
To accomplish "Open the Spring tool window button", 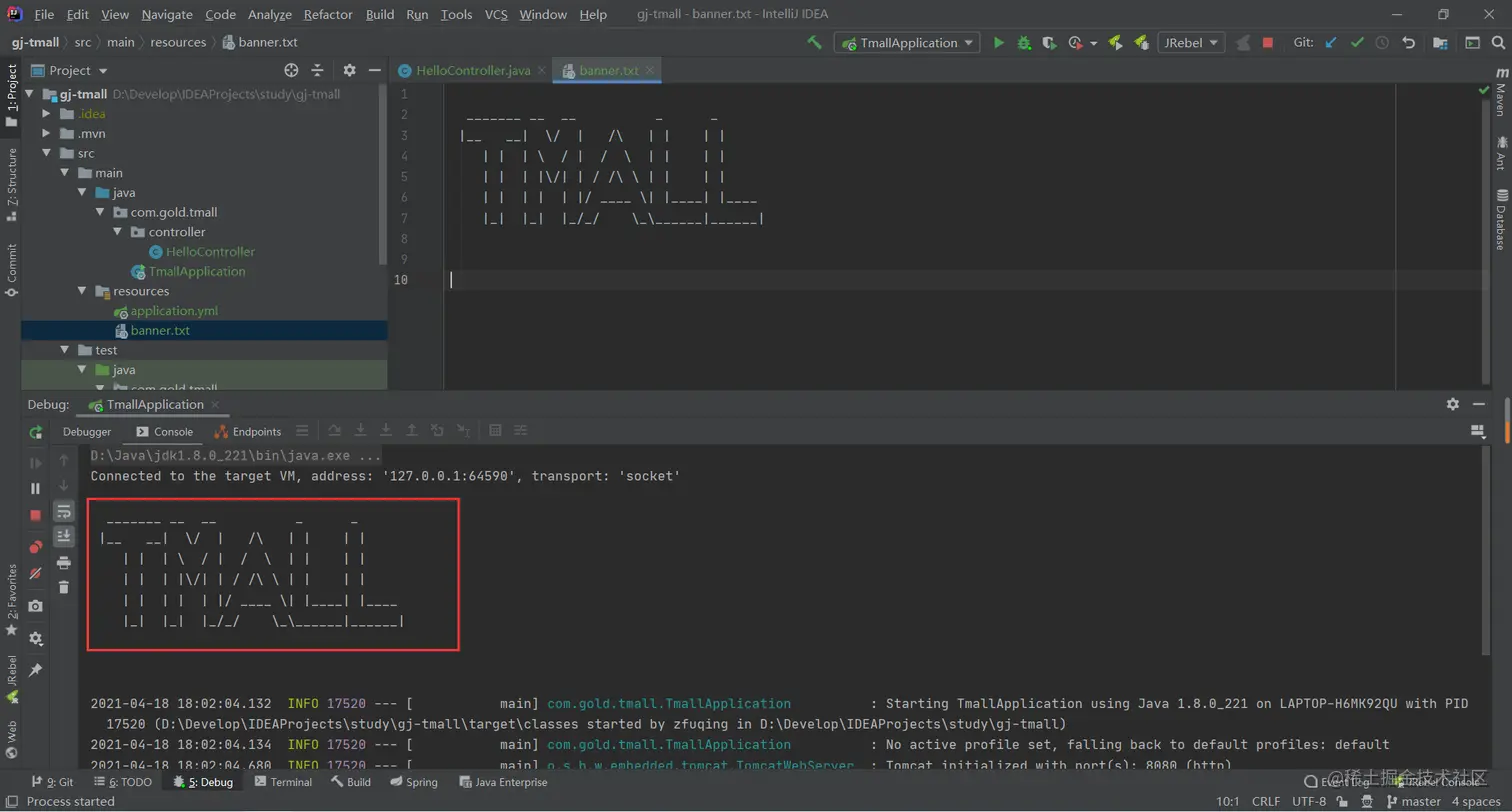I will click(x=413, y=782).
